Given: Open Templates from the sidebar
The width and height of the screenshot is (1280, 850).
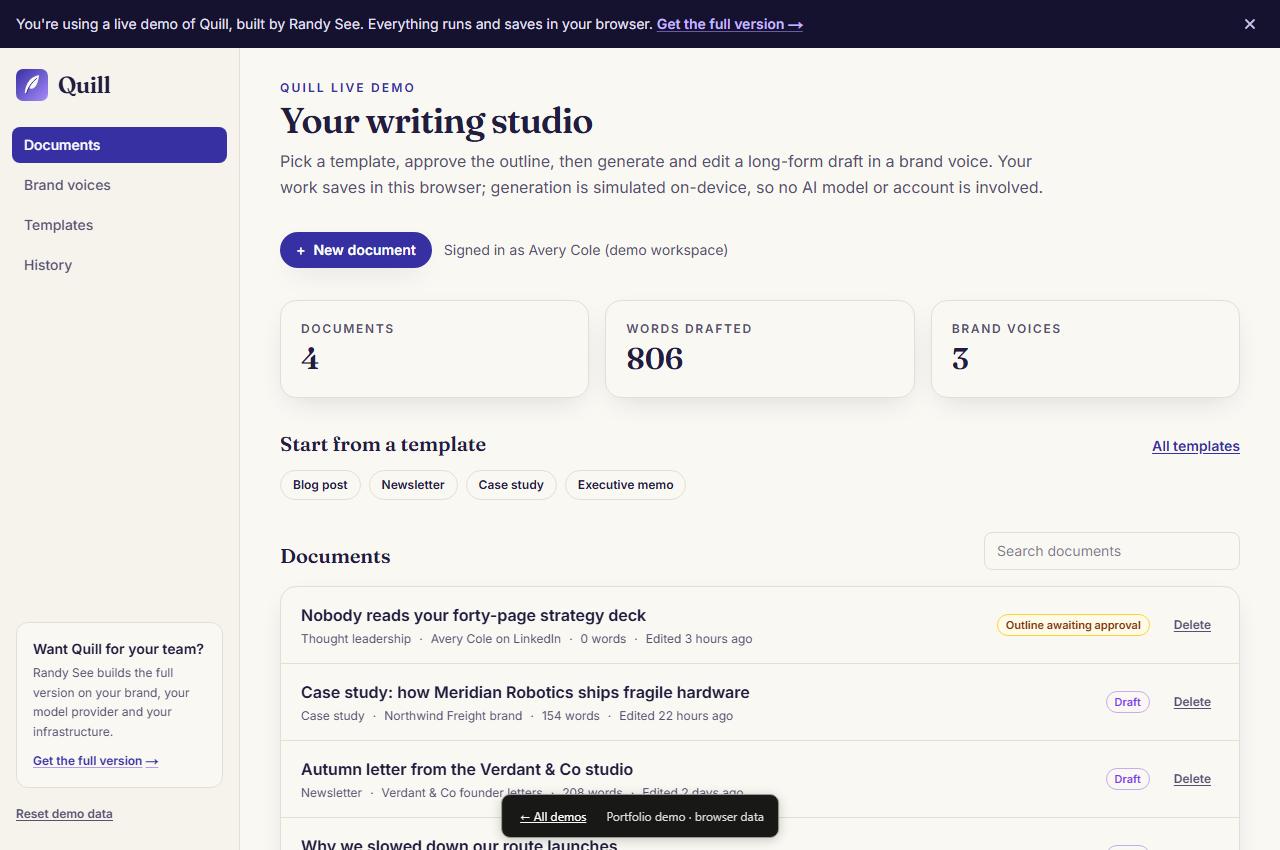Looking at the screenshot, I should (x=119, y=225).
